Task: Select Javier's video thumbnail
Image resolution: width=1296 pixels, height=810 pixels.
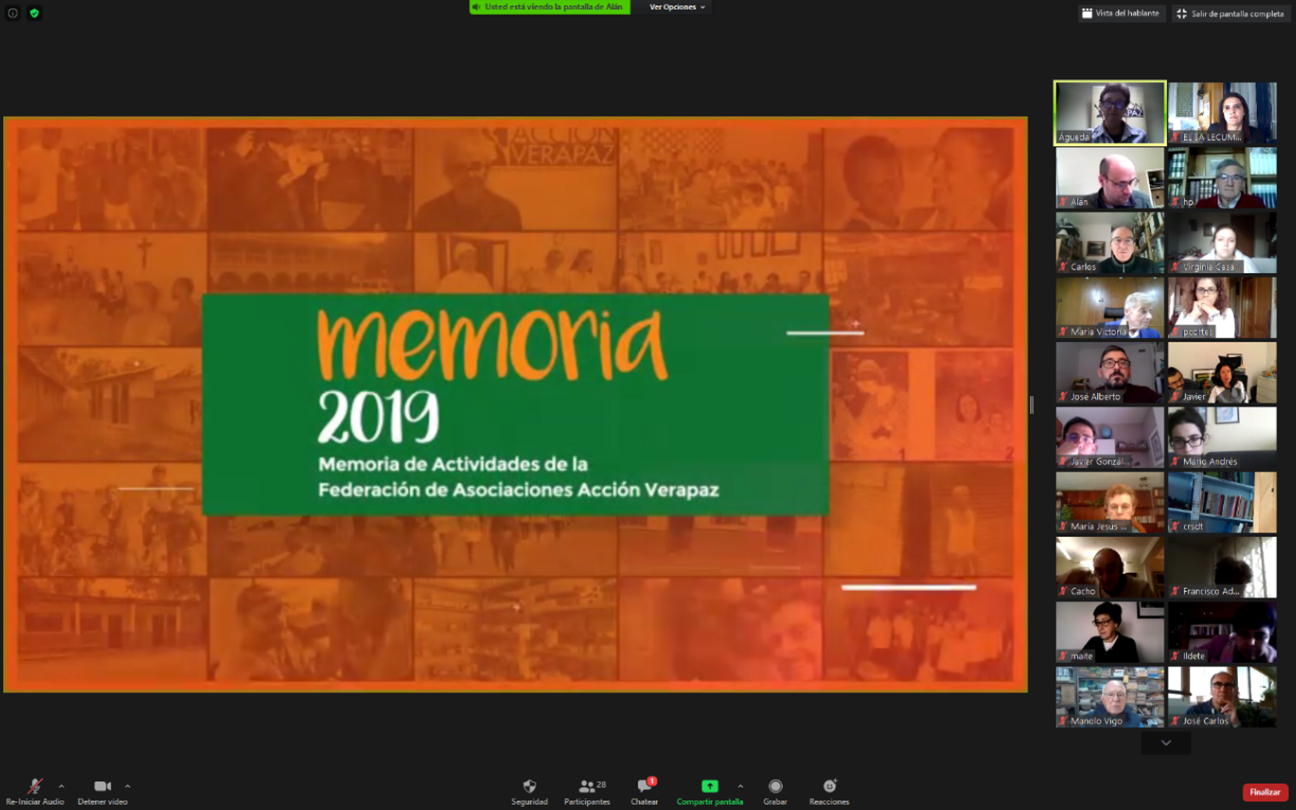Action: [x=1222, y=373]
